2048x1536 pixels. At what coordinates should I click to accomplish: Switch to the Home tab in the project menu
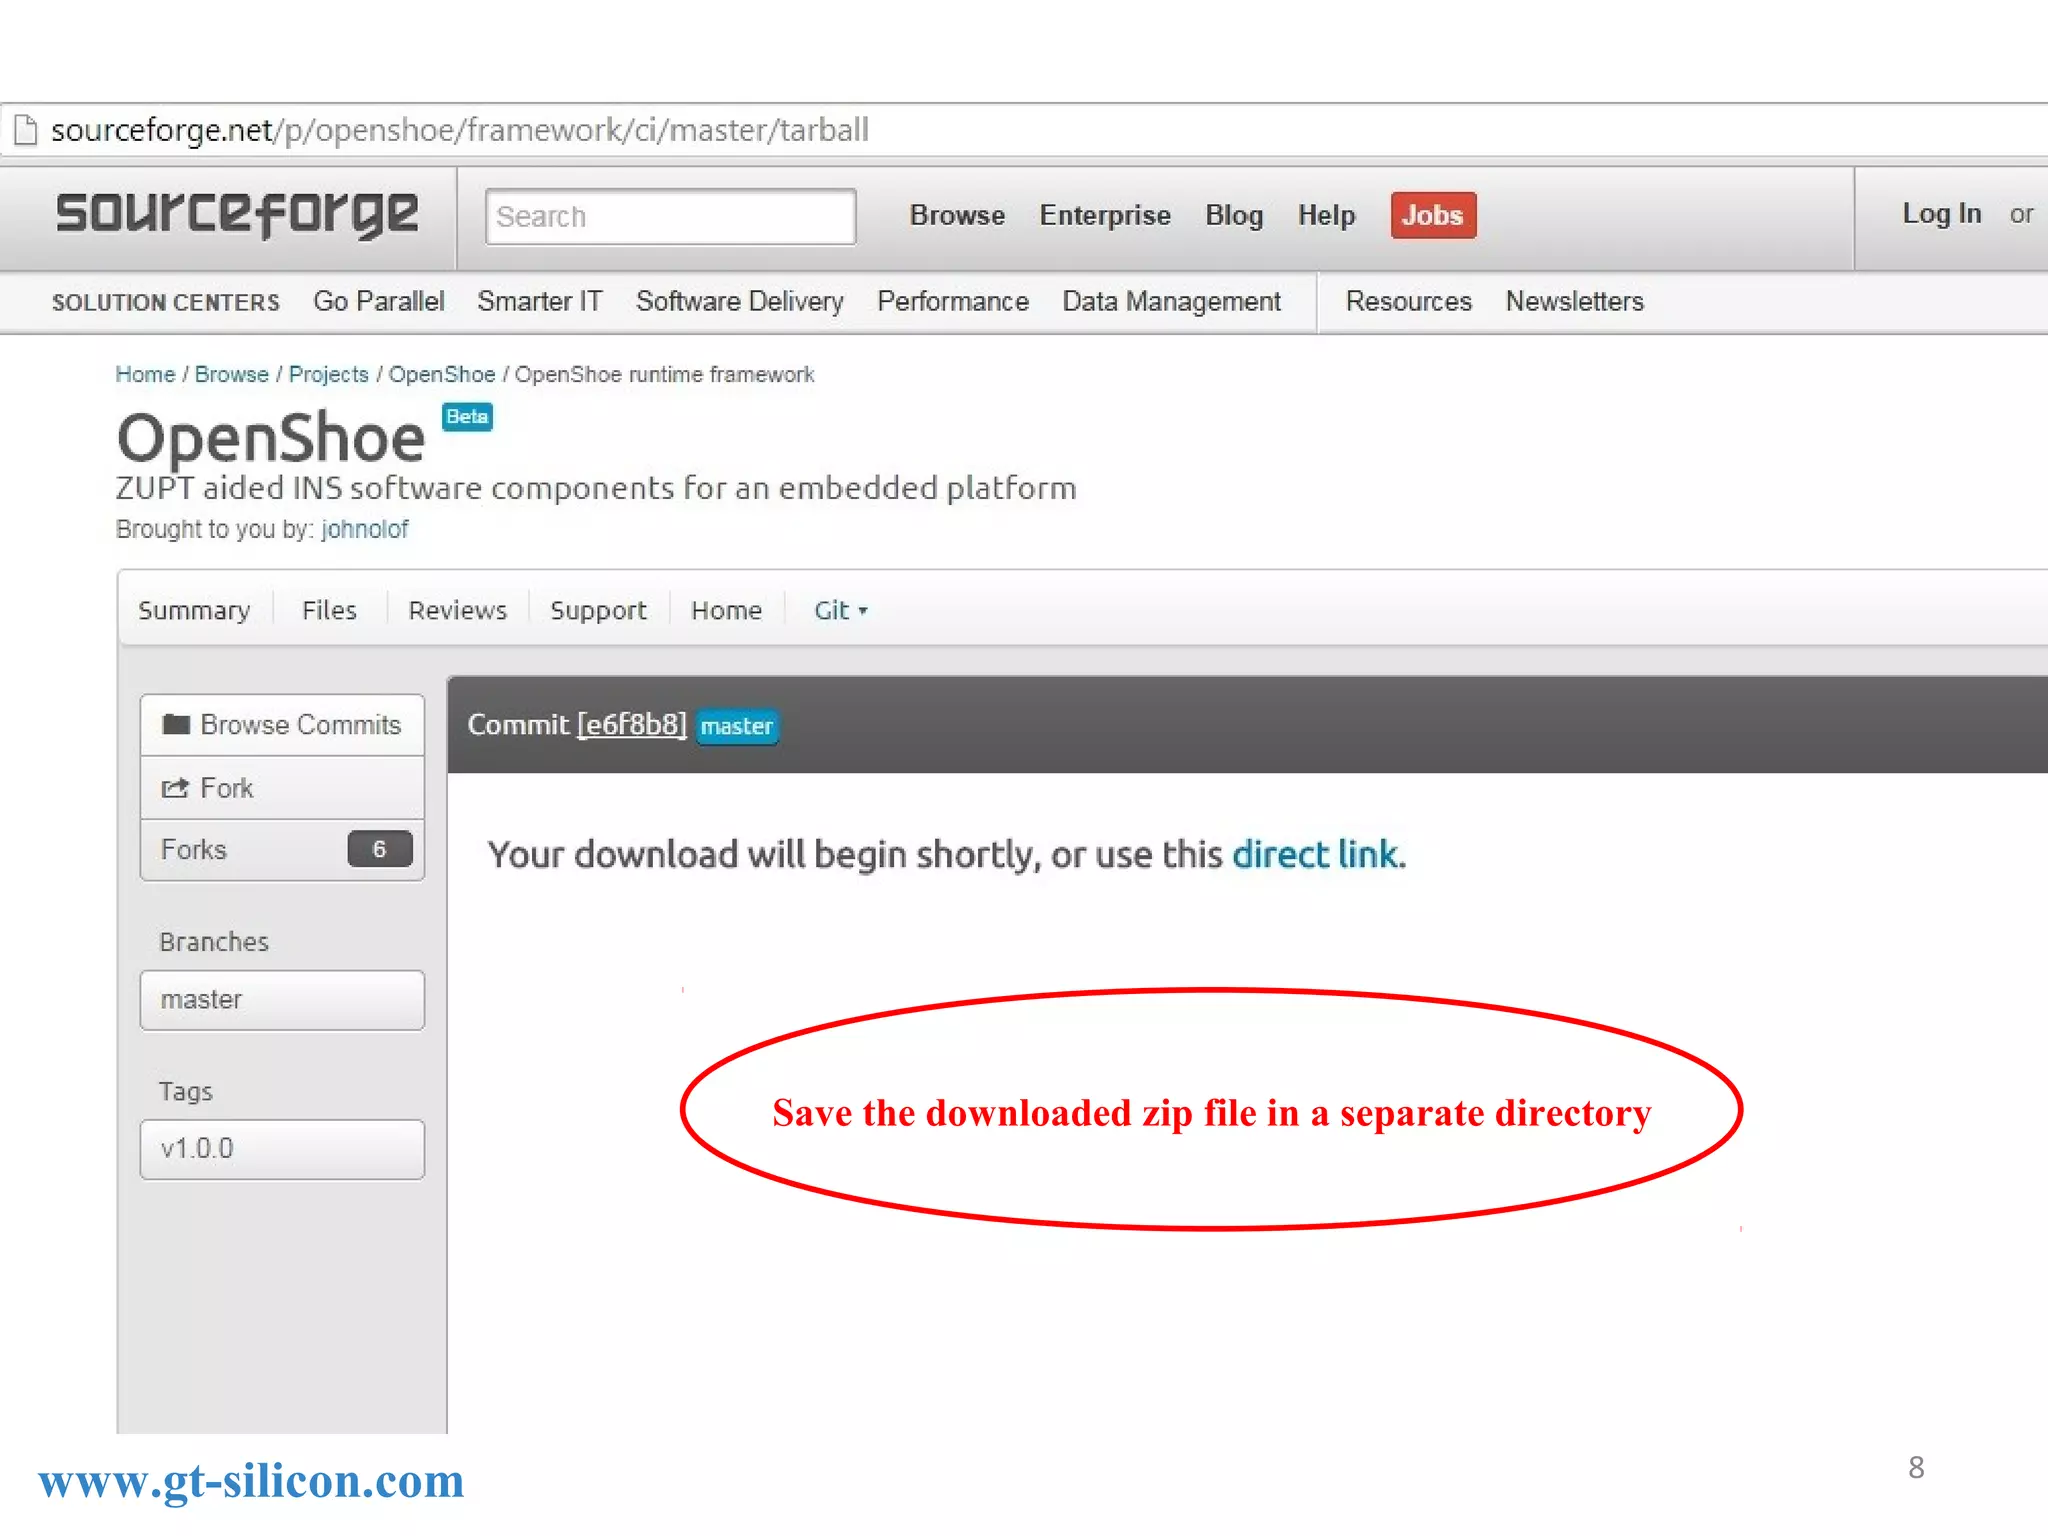(x=726, y=610)
